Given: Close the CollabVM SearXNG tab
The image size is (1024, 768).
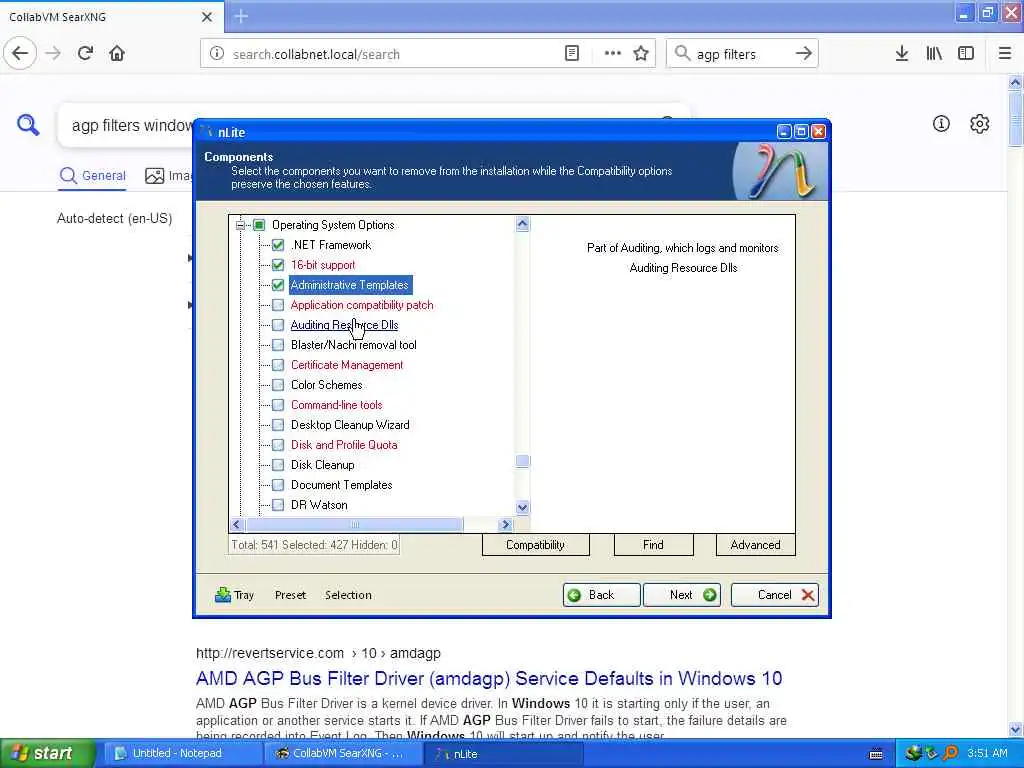Looking at the screenshot, I should 207,17.
